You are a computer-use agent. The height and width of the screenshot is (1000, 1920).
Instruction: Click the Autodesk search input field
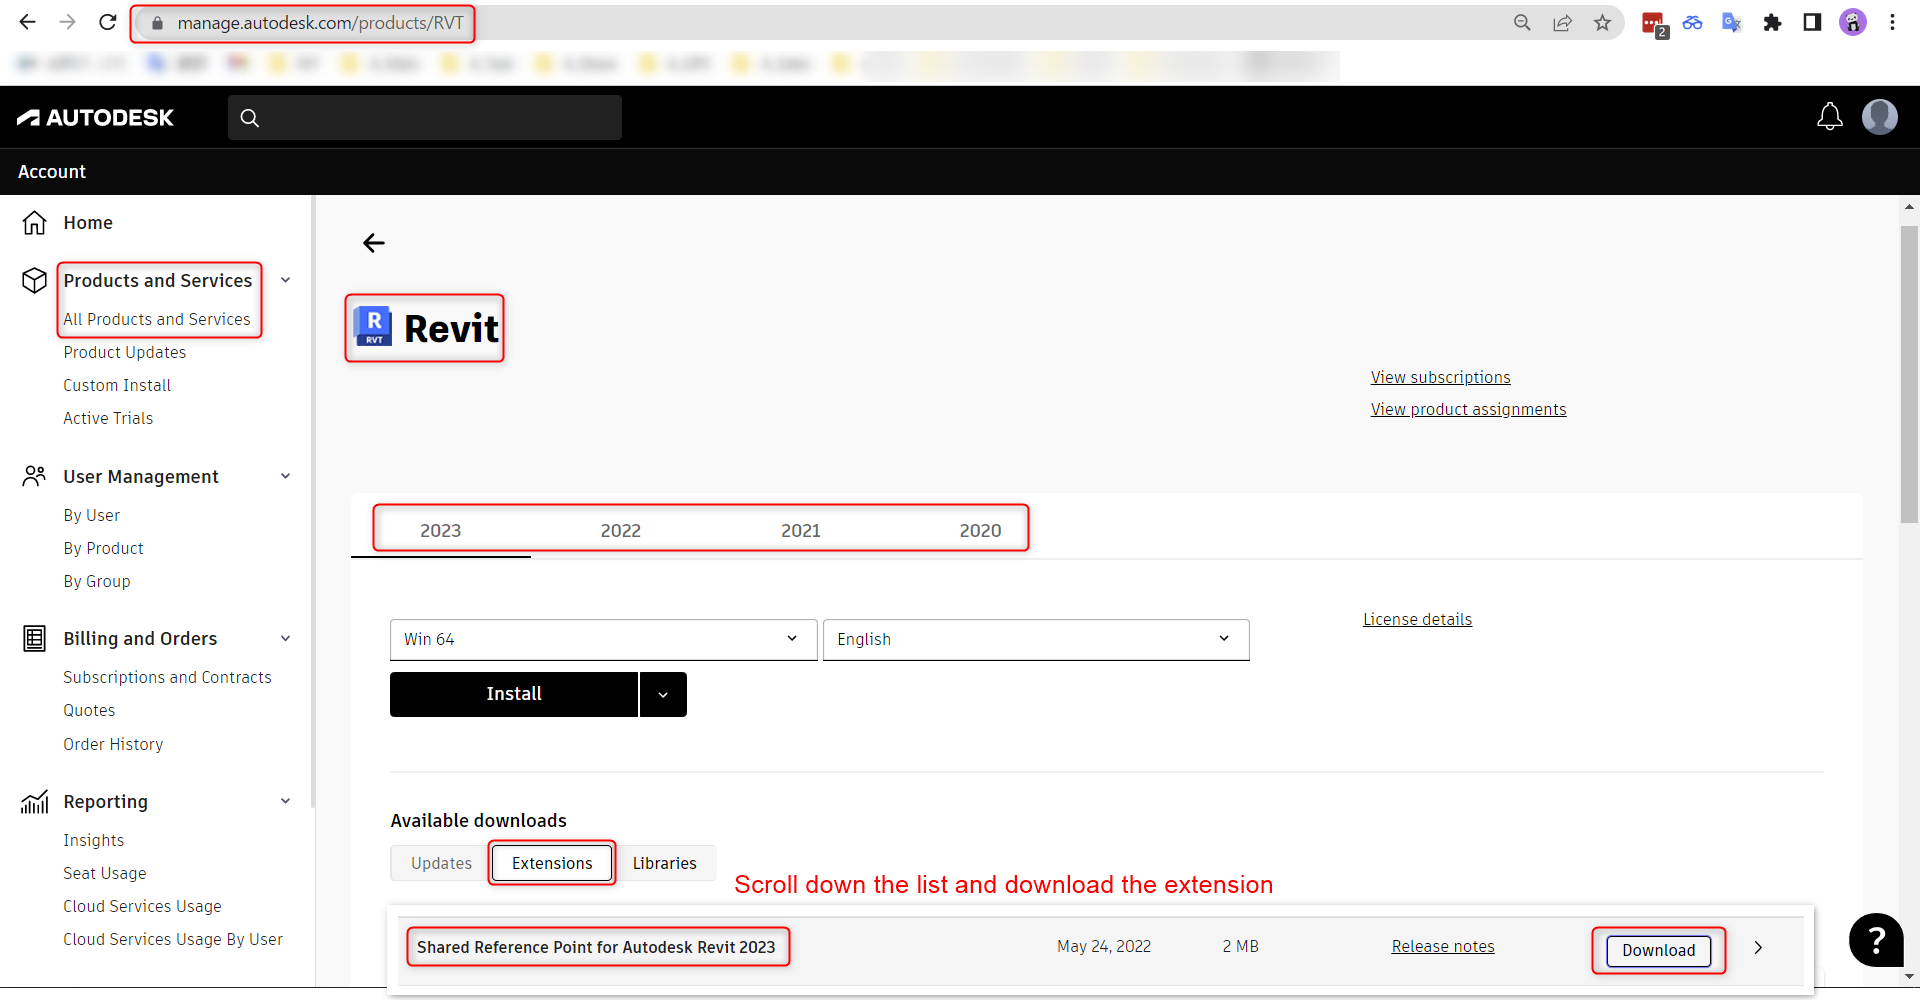point(425,118)
